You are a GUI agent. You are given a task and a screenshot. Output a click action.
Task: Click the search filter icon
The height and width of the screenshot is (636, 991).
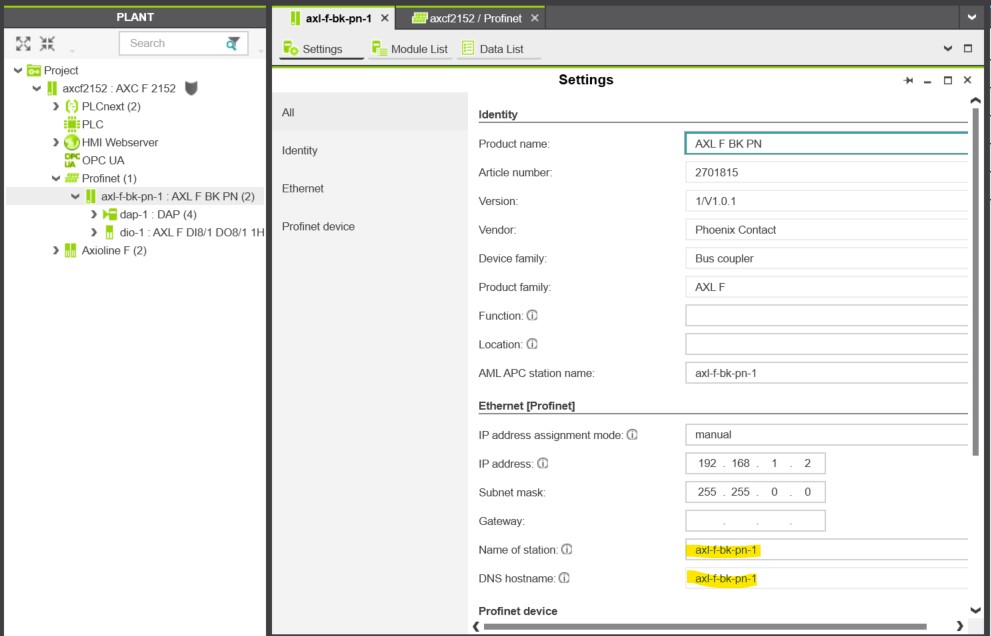coord(233,43)
